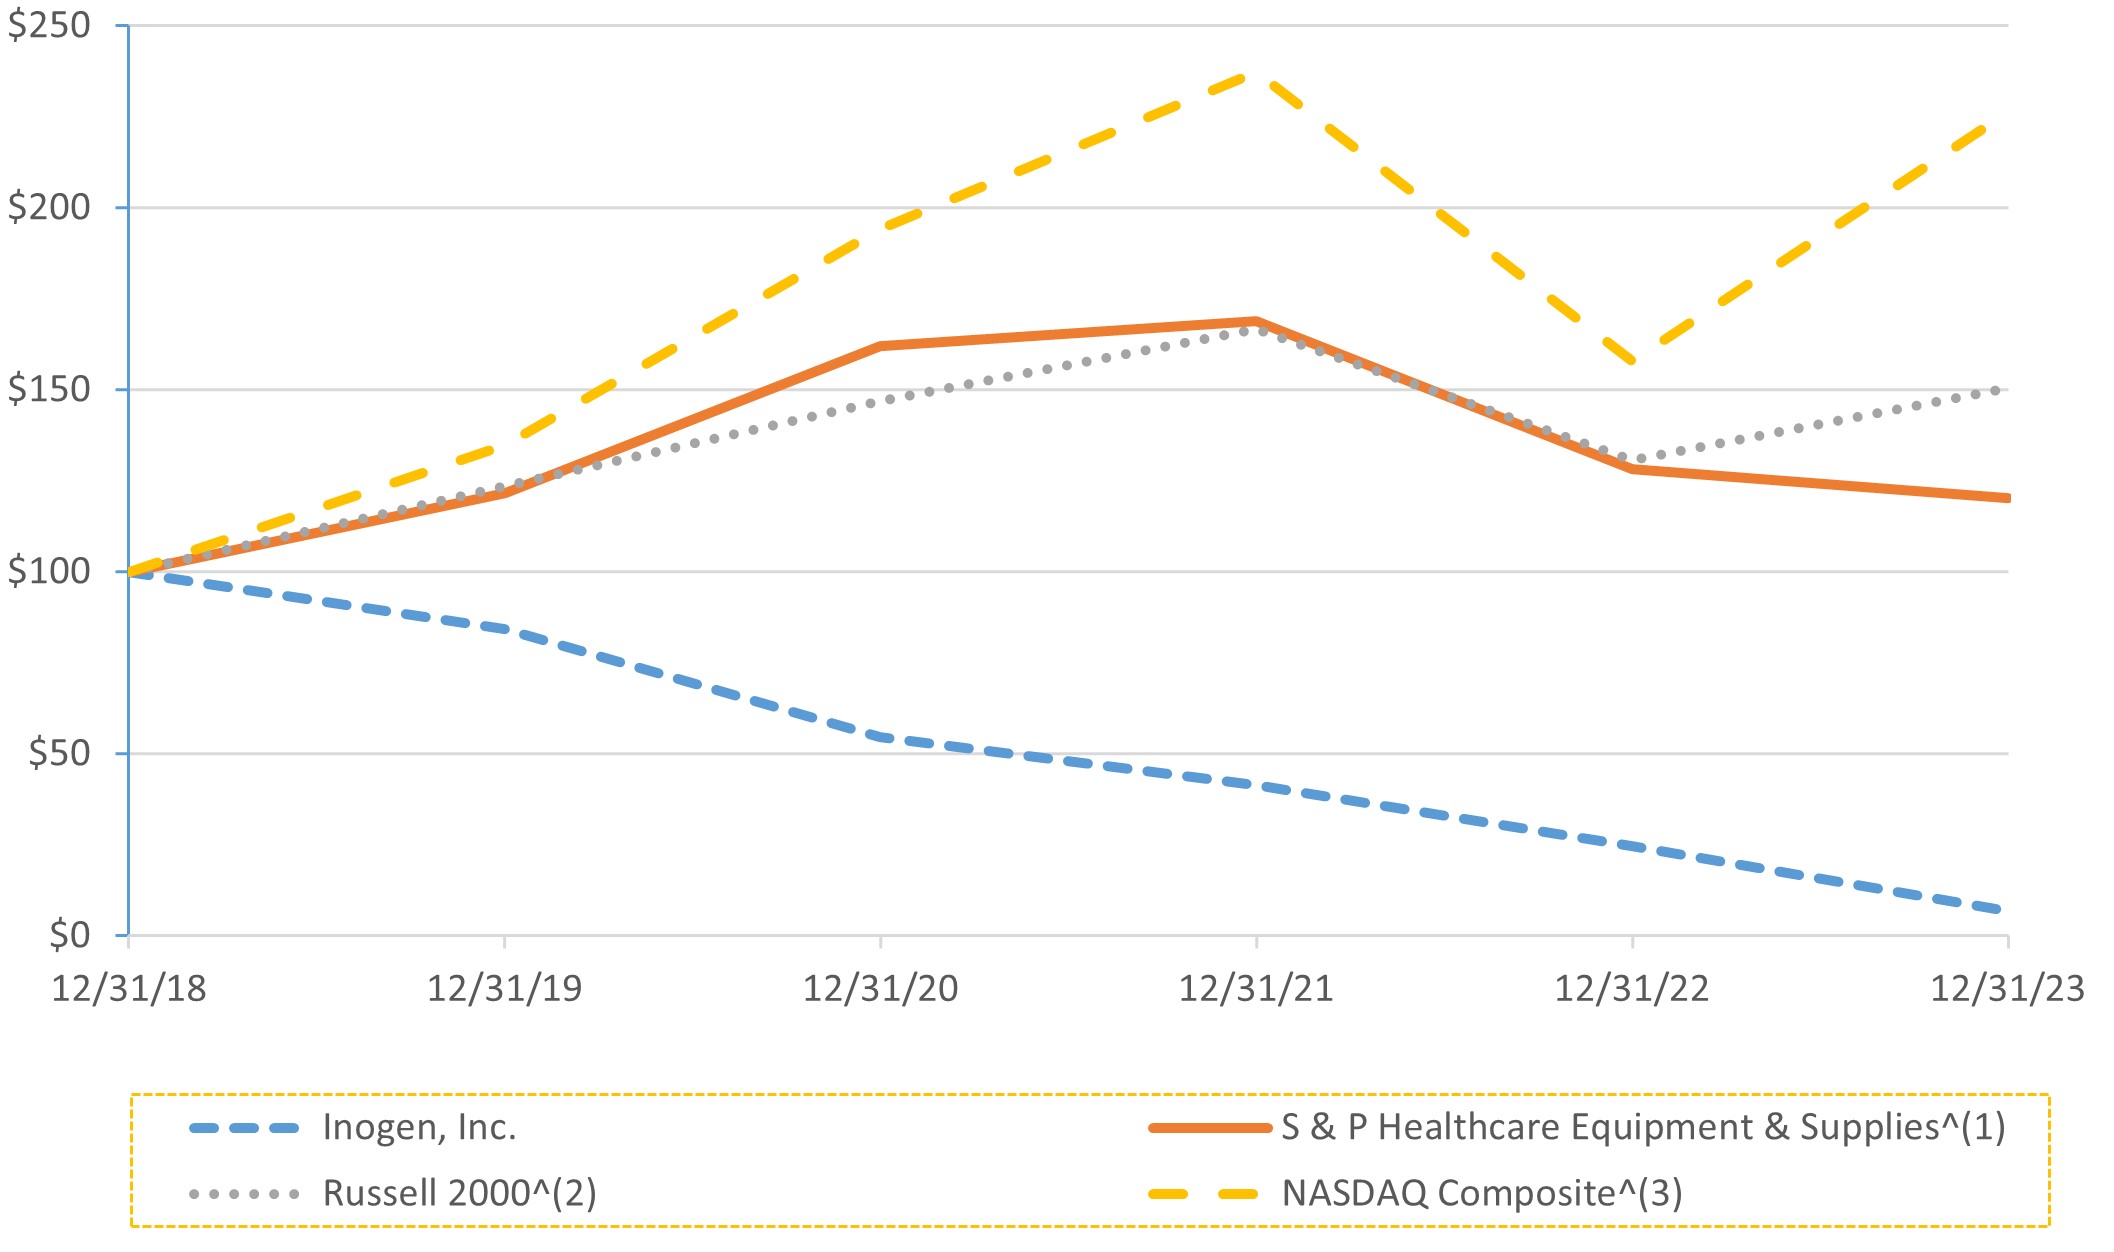Image resolution: width=2114 pixels, height=1252 pixels.
Task: Click the 12/31/20 x-axis date label
Action: (x=880, y=988)
